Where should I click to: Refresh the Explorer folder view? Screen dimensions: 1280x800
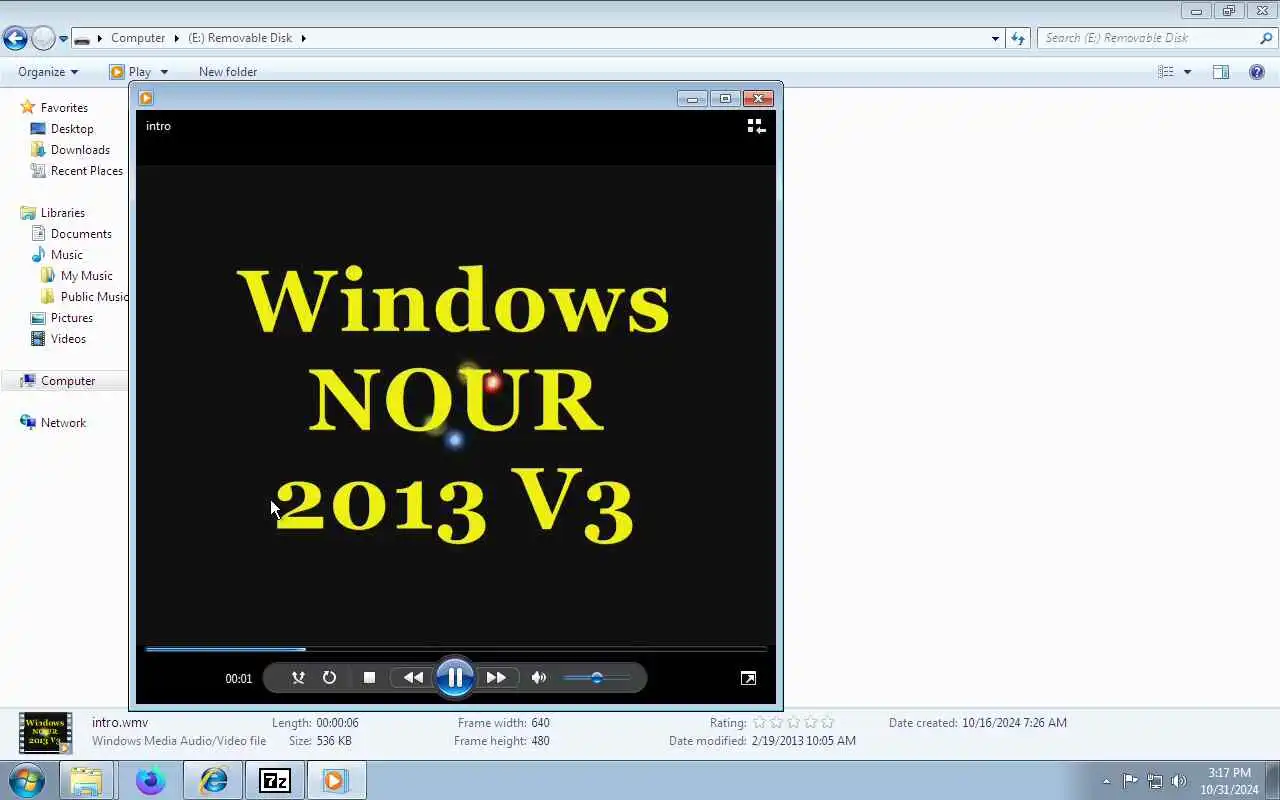(x=1018, y=38)
